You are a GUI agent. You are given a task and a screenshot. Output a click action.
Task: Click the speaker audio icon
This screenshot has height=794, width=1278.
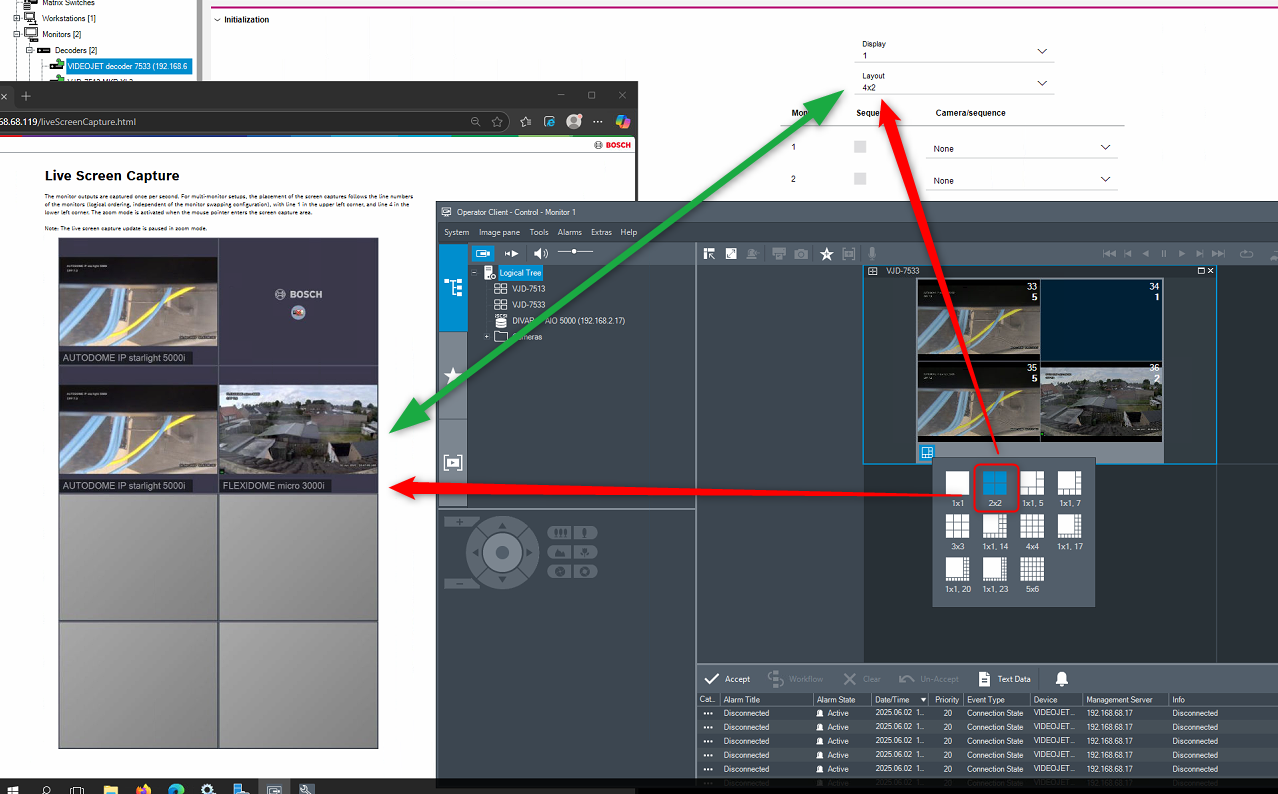(540, 253)
